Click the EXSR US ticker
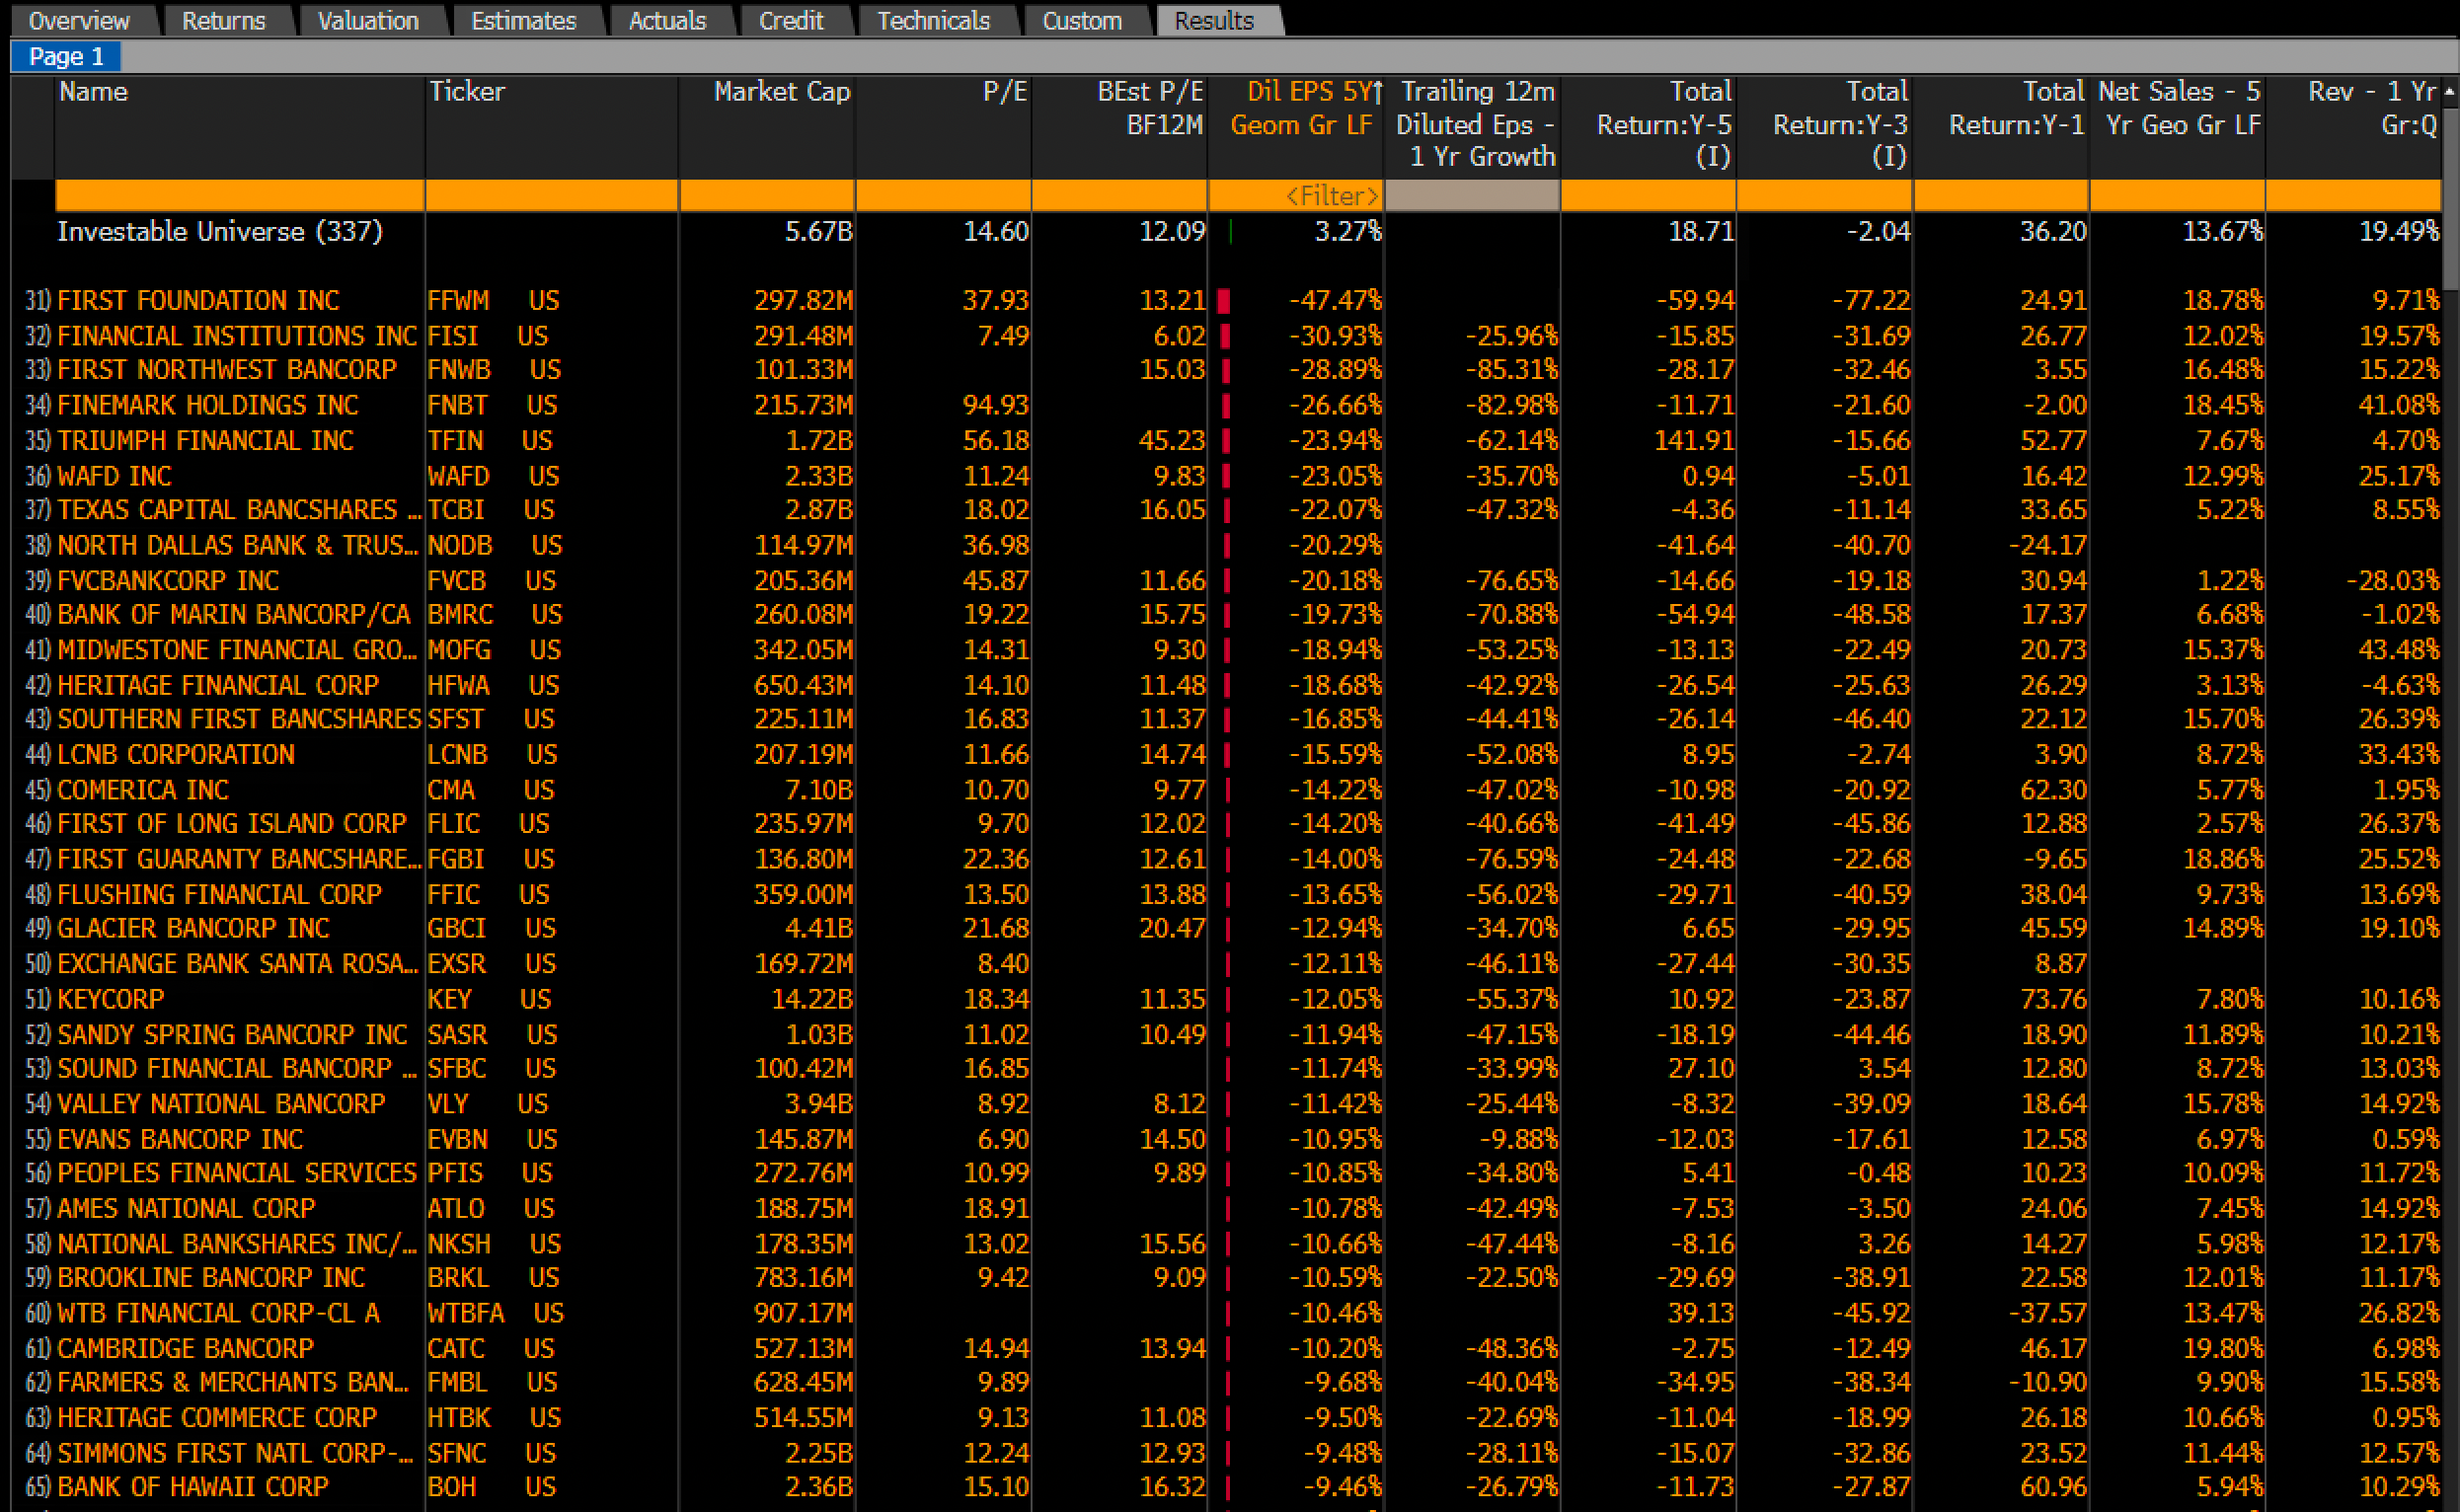Image resolution: width=2460 pixels, height=1512 pixels. (x=492, y=964)
